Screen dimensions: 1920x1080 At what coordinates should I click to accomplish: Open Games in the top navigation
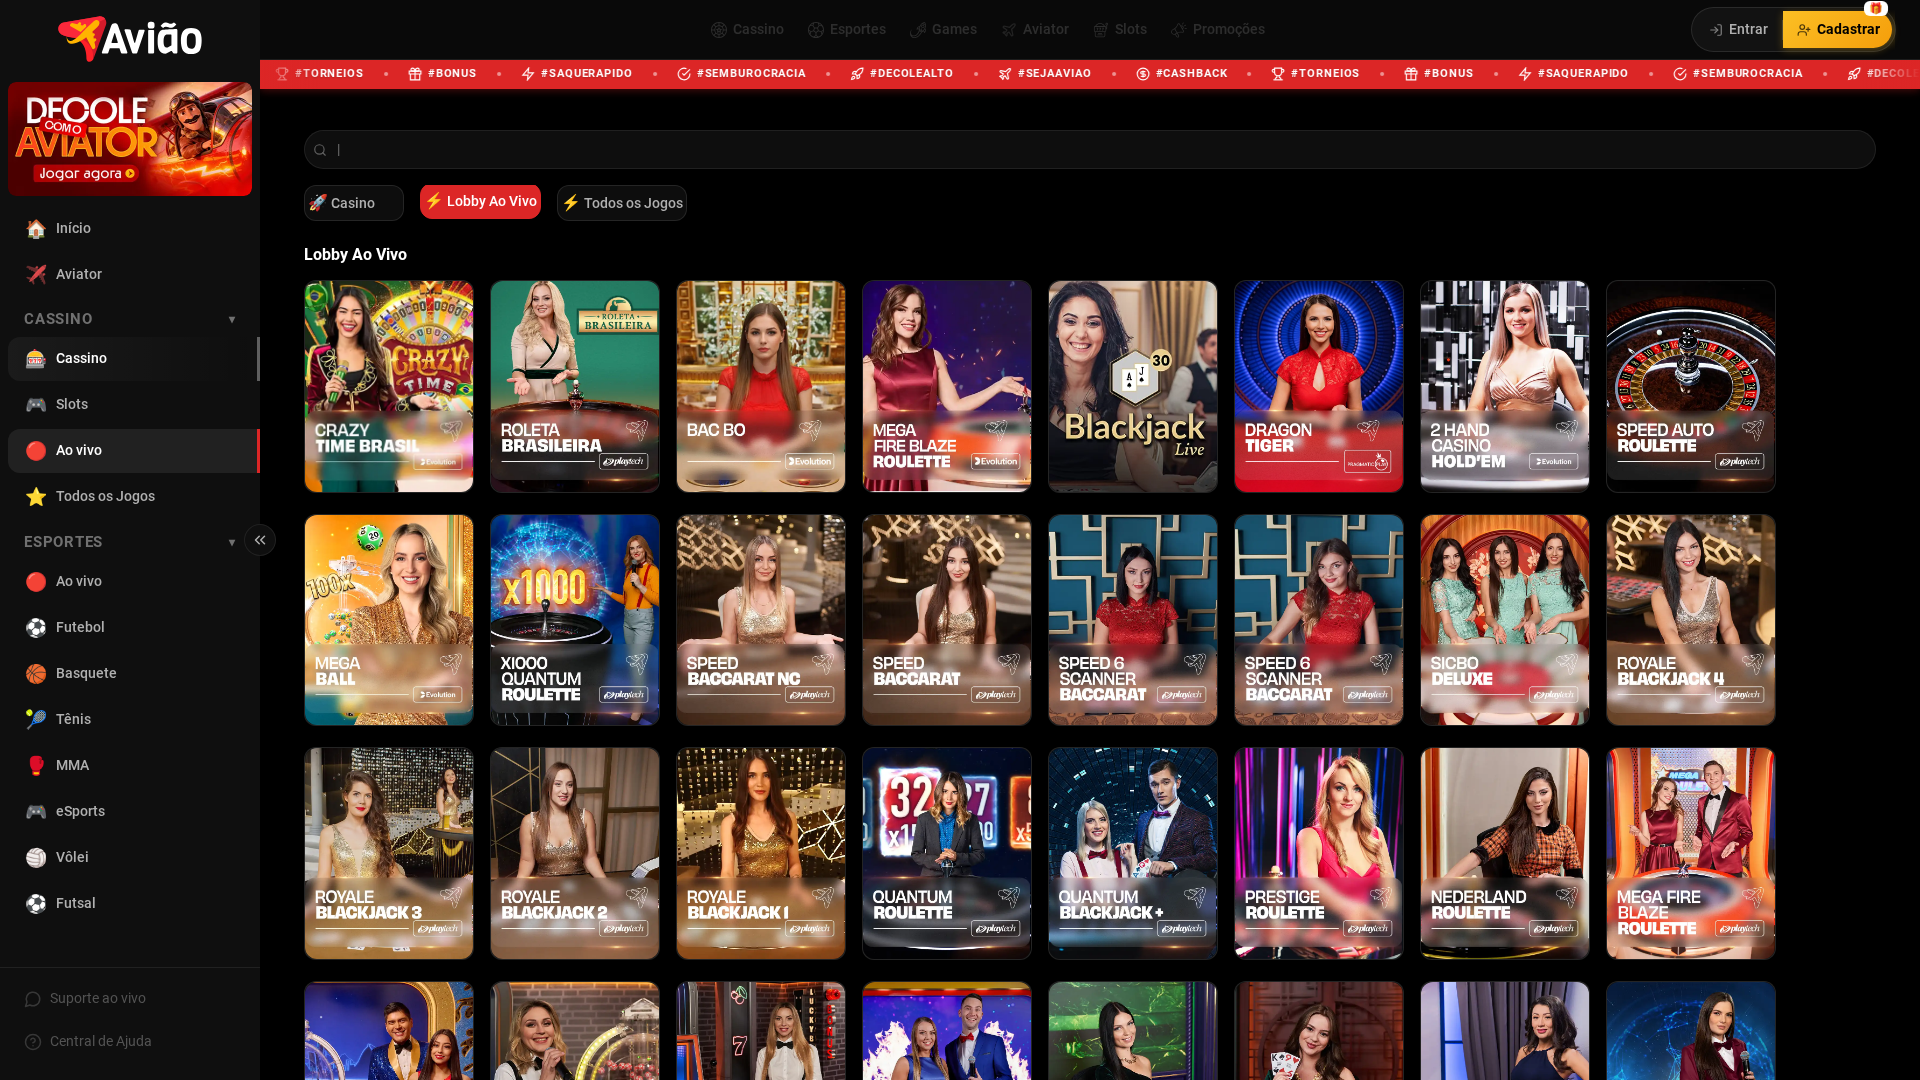click(x=943, y=29)
